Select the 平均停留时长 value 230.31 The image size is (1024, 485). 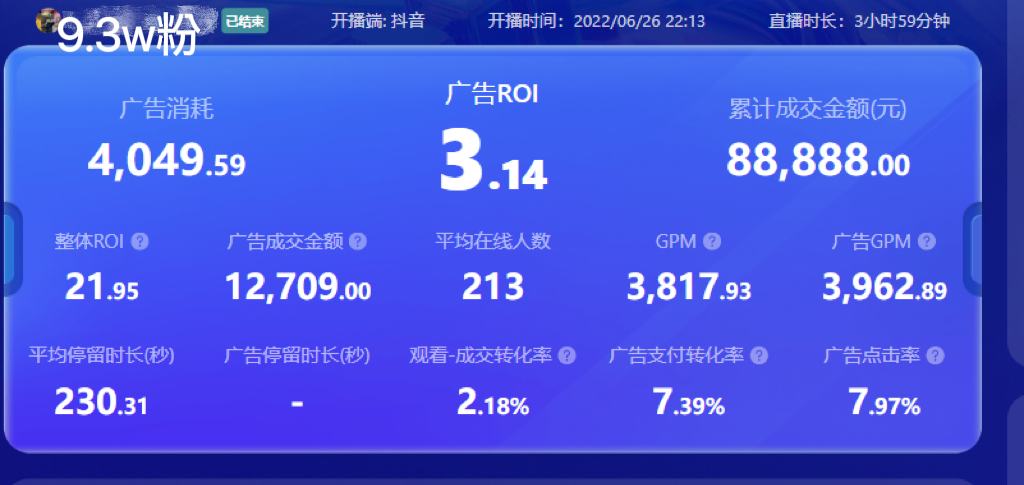(x=101, y=402)
